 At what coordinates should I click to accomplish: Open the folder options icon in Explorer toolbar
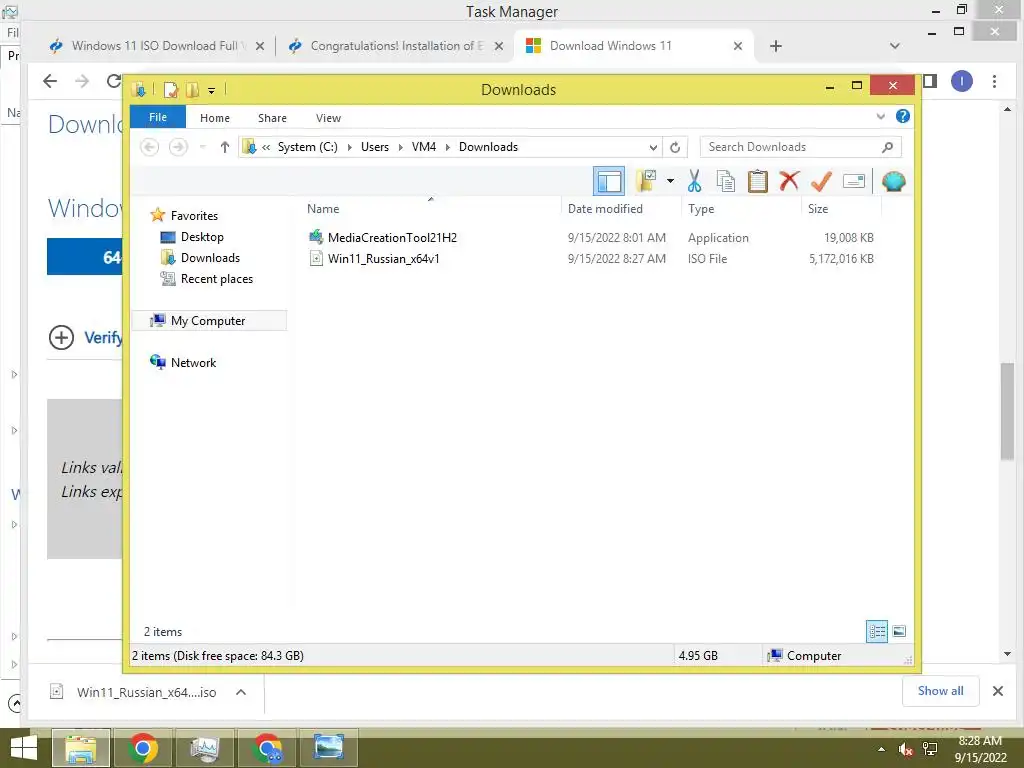pos(646,181)
